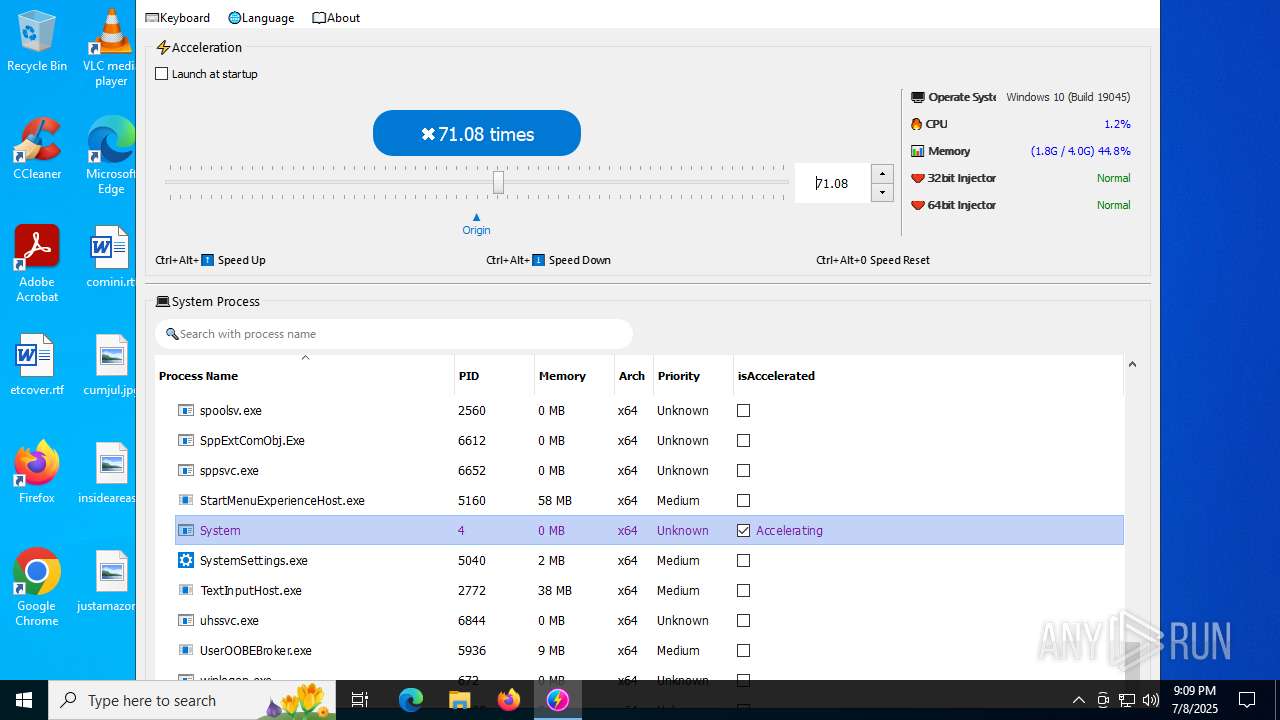This screenshot has width=1280, height=720.
Task: Select the SppExtComObj.Exe process name
Action: [252, 441]
